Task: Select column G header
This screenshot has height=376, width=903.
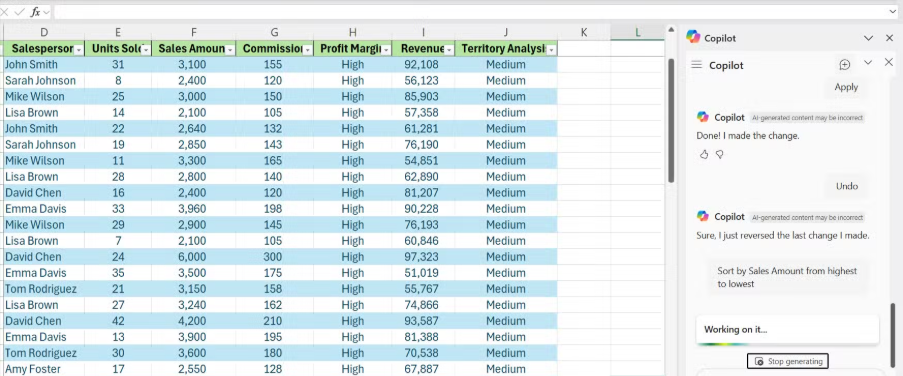Action: coord(275,33)
